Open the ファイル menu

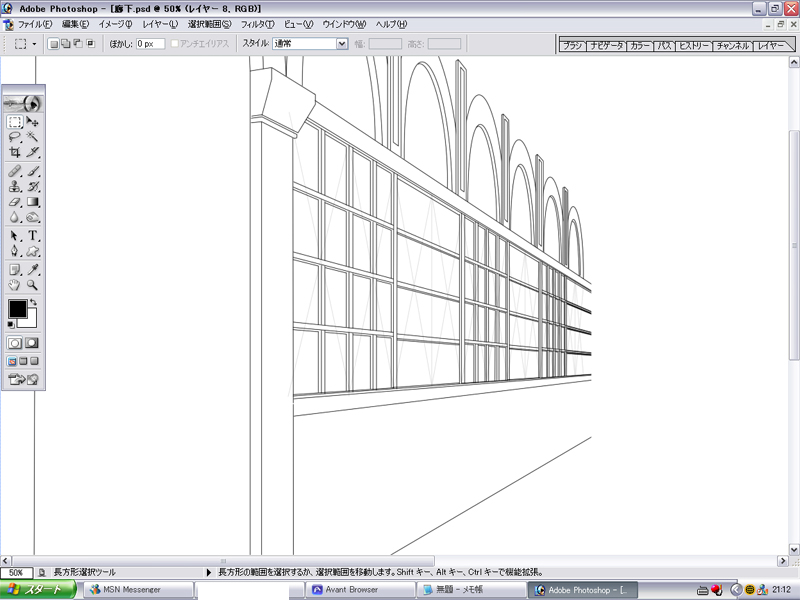click(x=35, y=24)
